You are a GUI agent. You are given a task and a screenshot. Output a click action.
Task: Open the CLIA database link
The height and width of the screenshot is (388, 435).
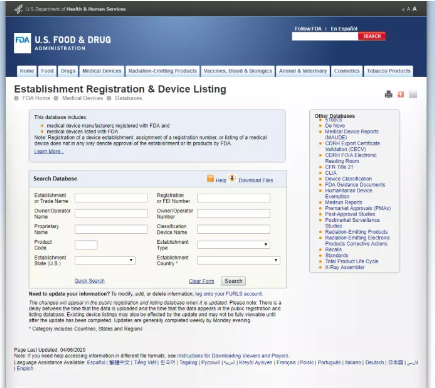[331, 173]
